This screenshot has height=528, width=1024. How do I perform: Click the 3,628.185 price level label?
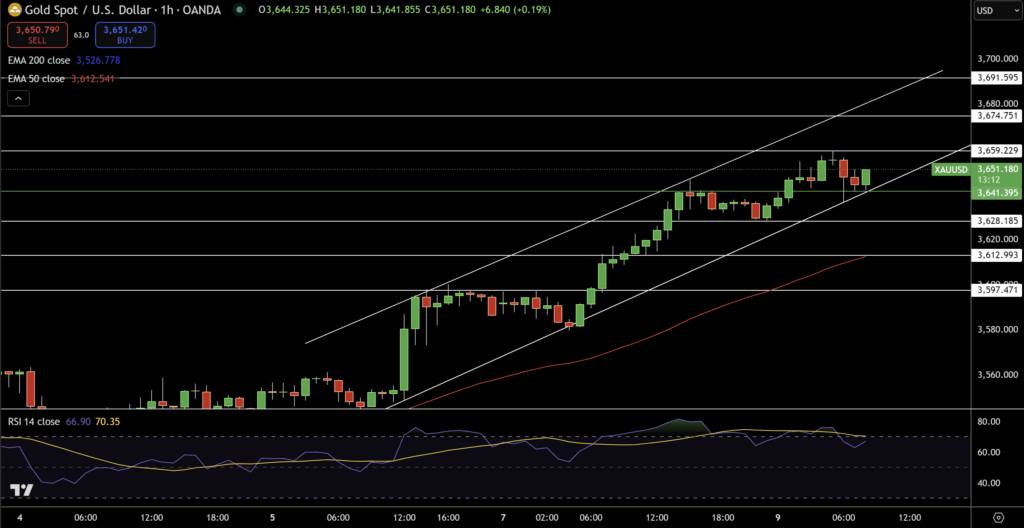997,220
